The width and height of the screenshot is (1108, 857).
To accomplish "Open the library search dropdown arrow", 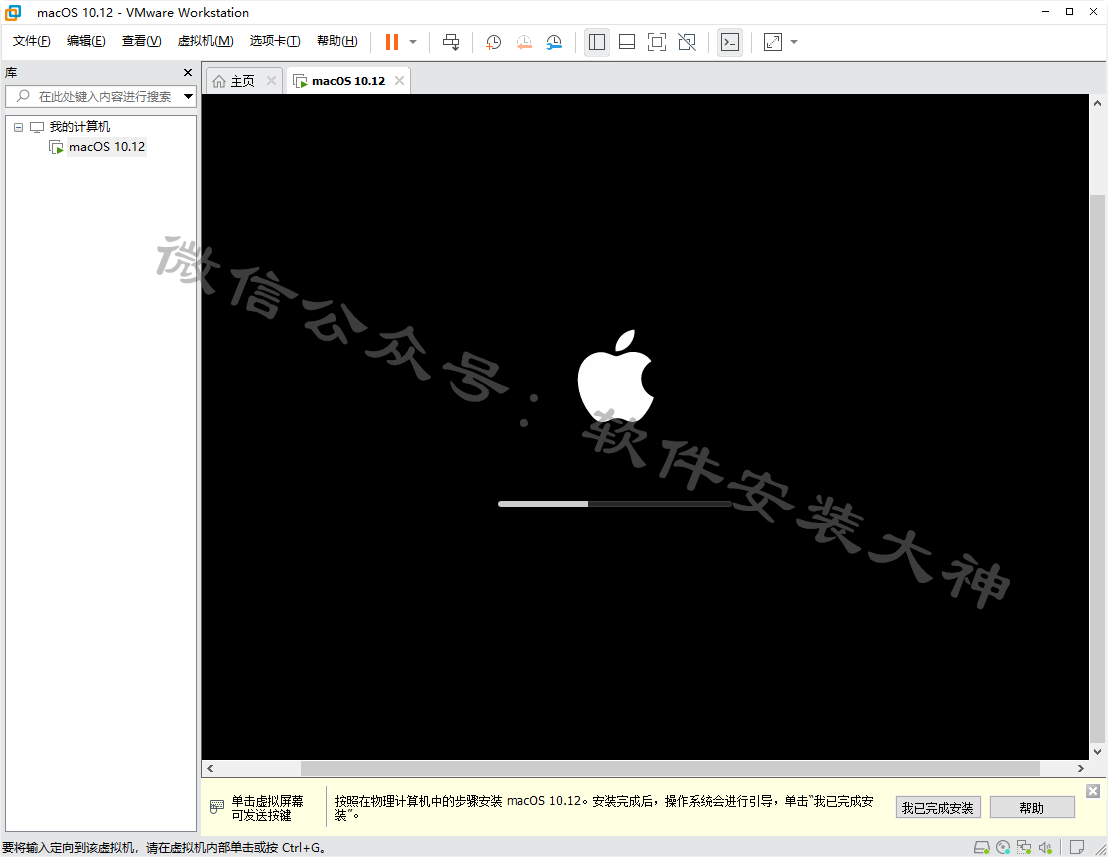I will 189,96.
